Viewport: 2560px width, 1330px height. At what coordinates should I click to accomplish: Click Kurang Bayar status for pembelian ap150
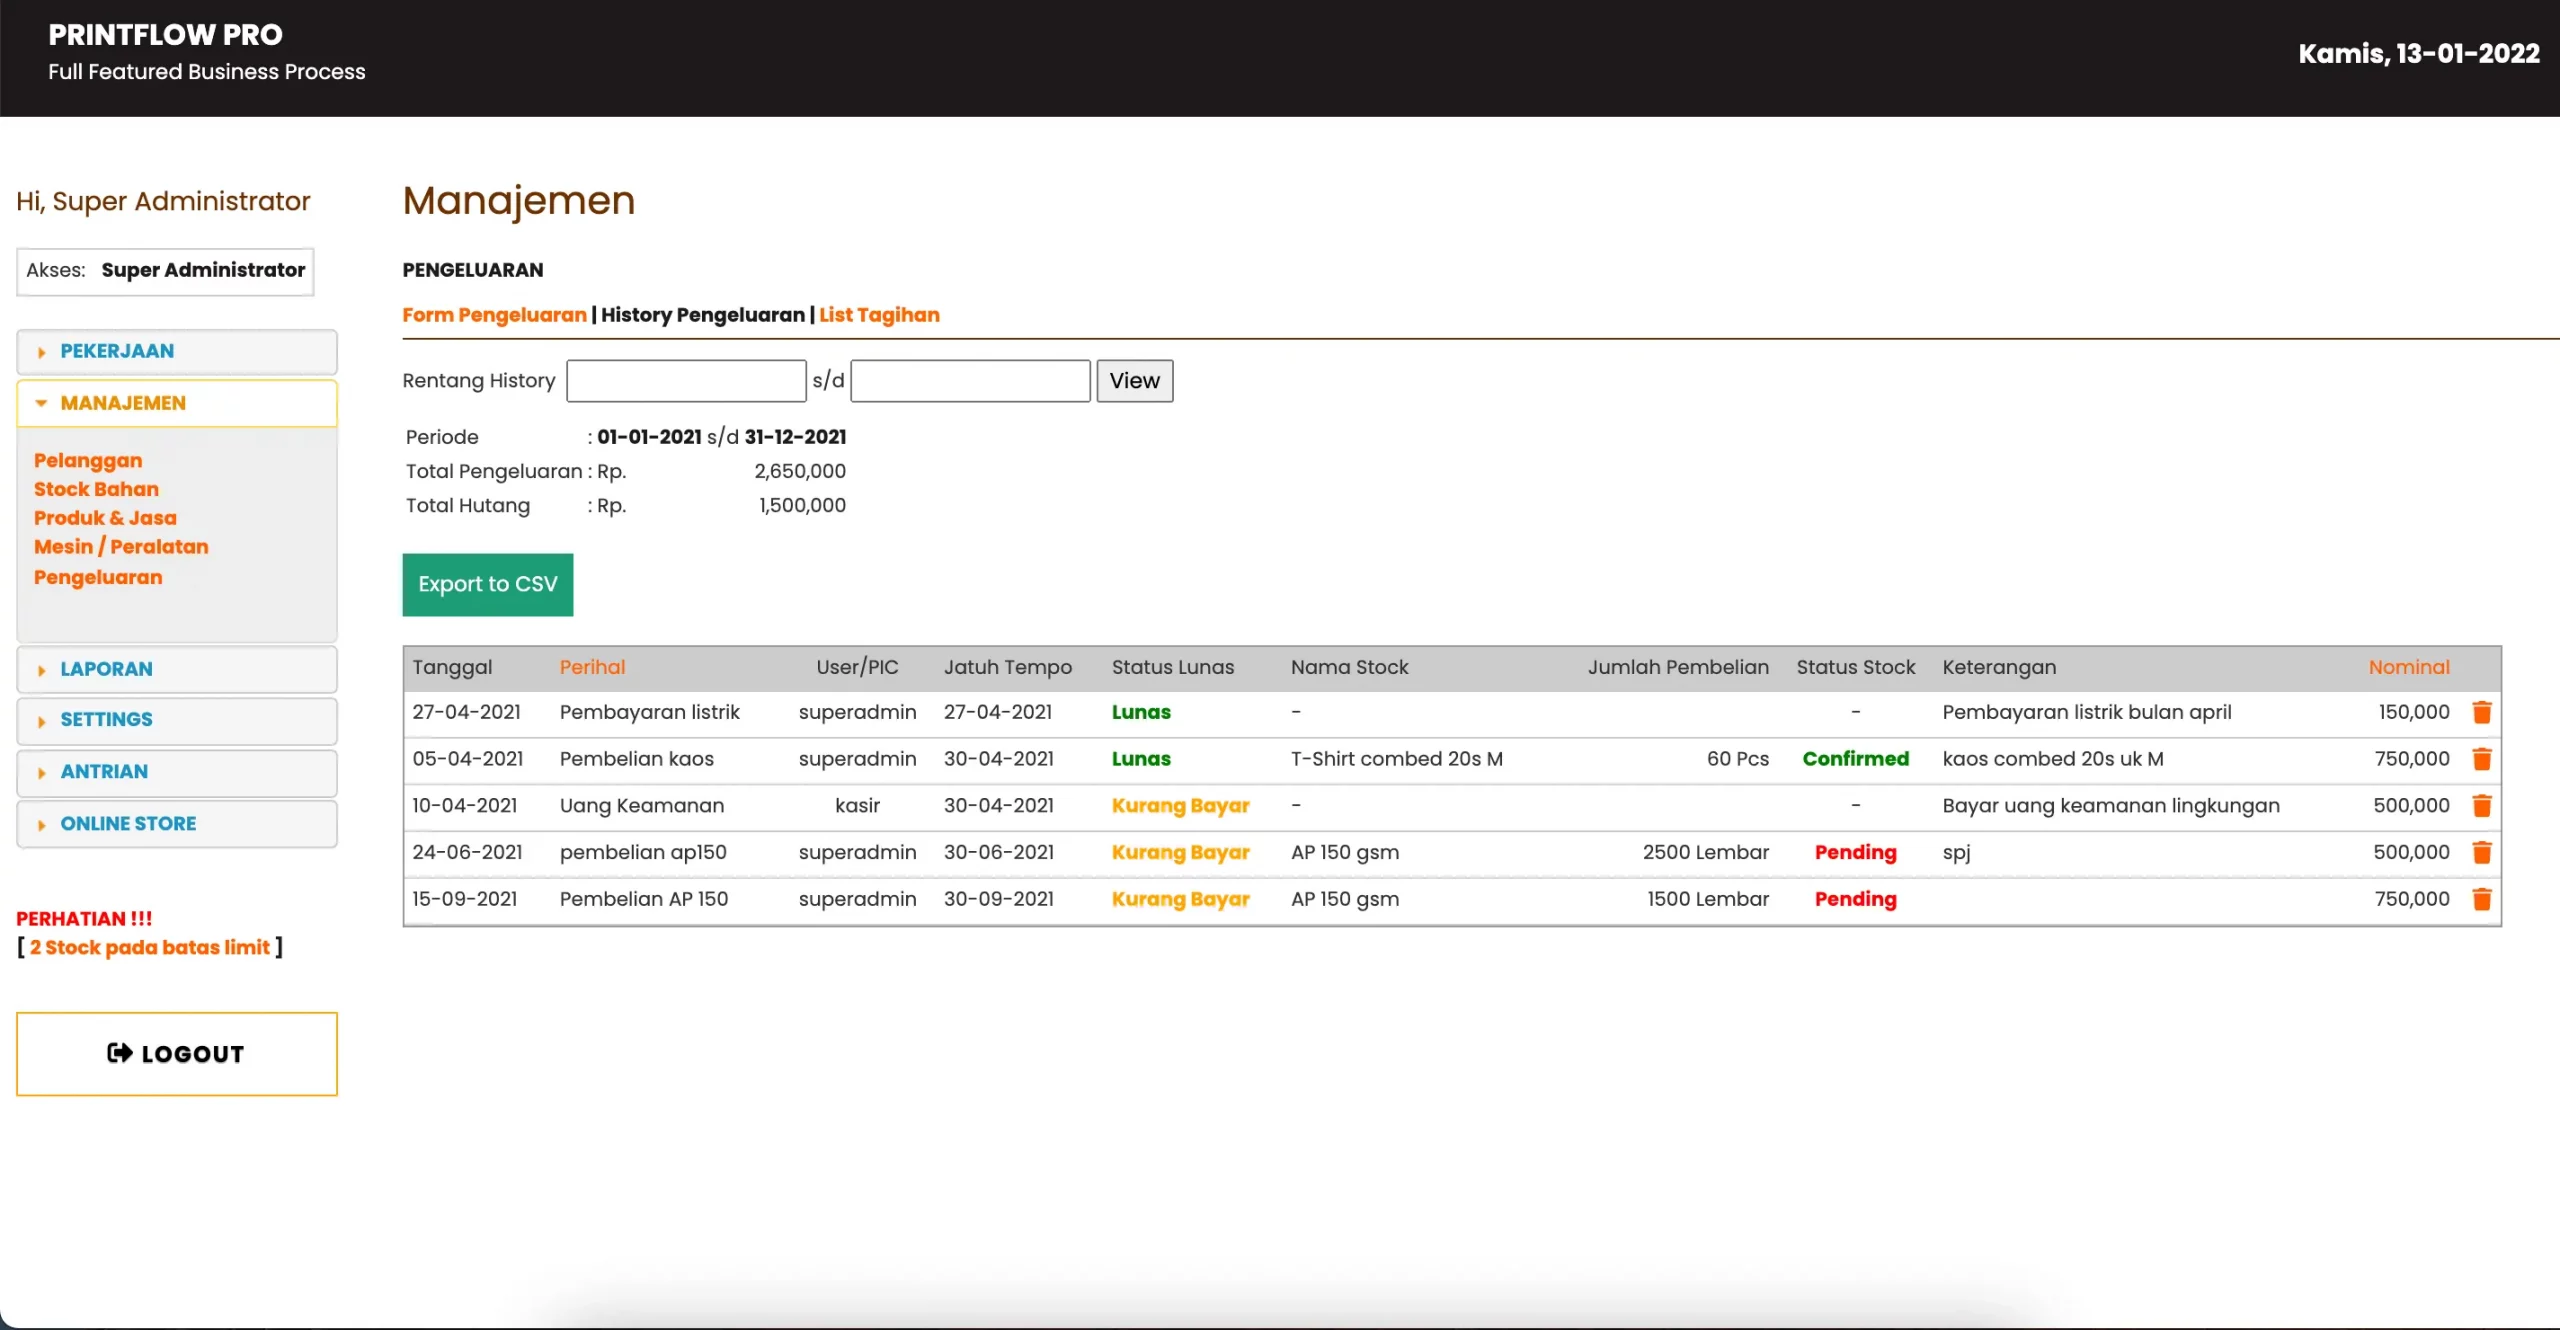1180,852
